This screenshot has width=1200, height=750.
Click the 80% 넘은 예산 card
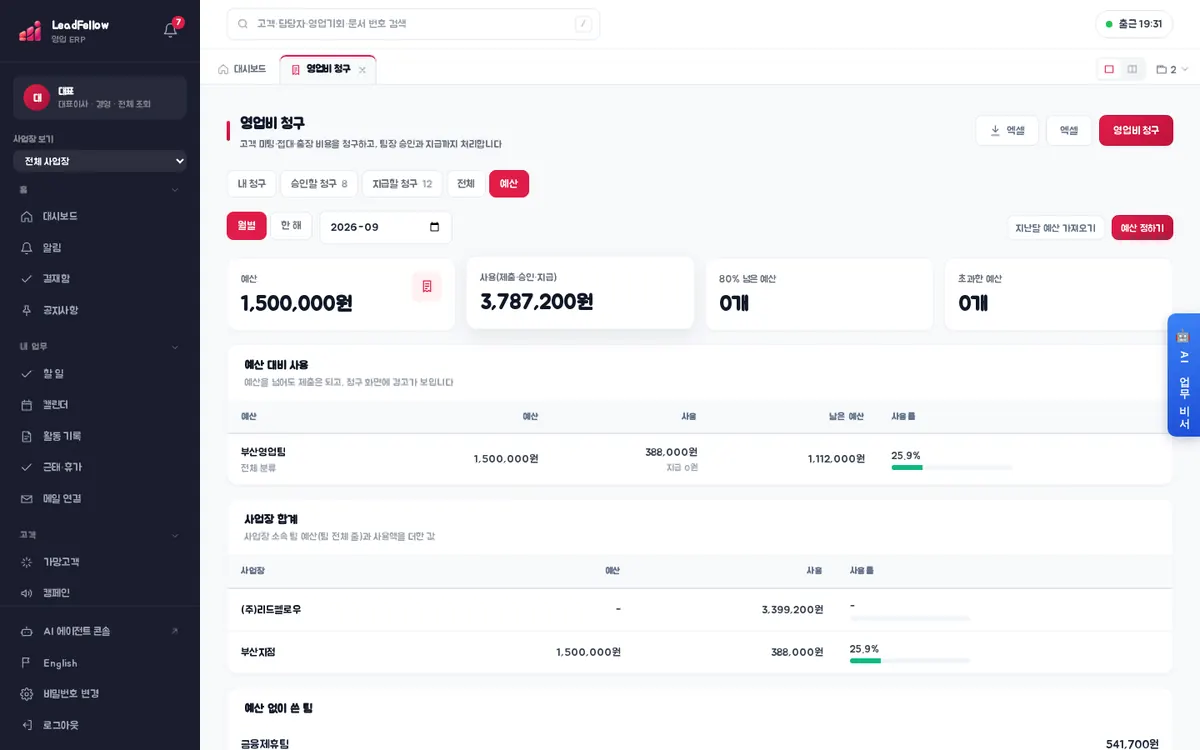819,293
